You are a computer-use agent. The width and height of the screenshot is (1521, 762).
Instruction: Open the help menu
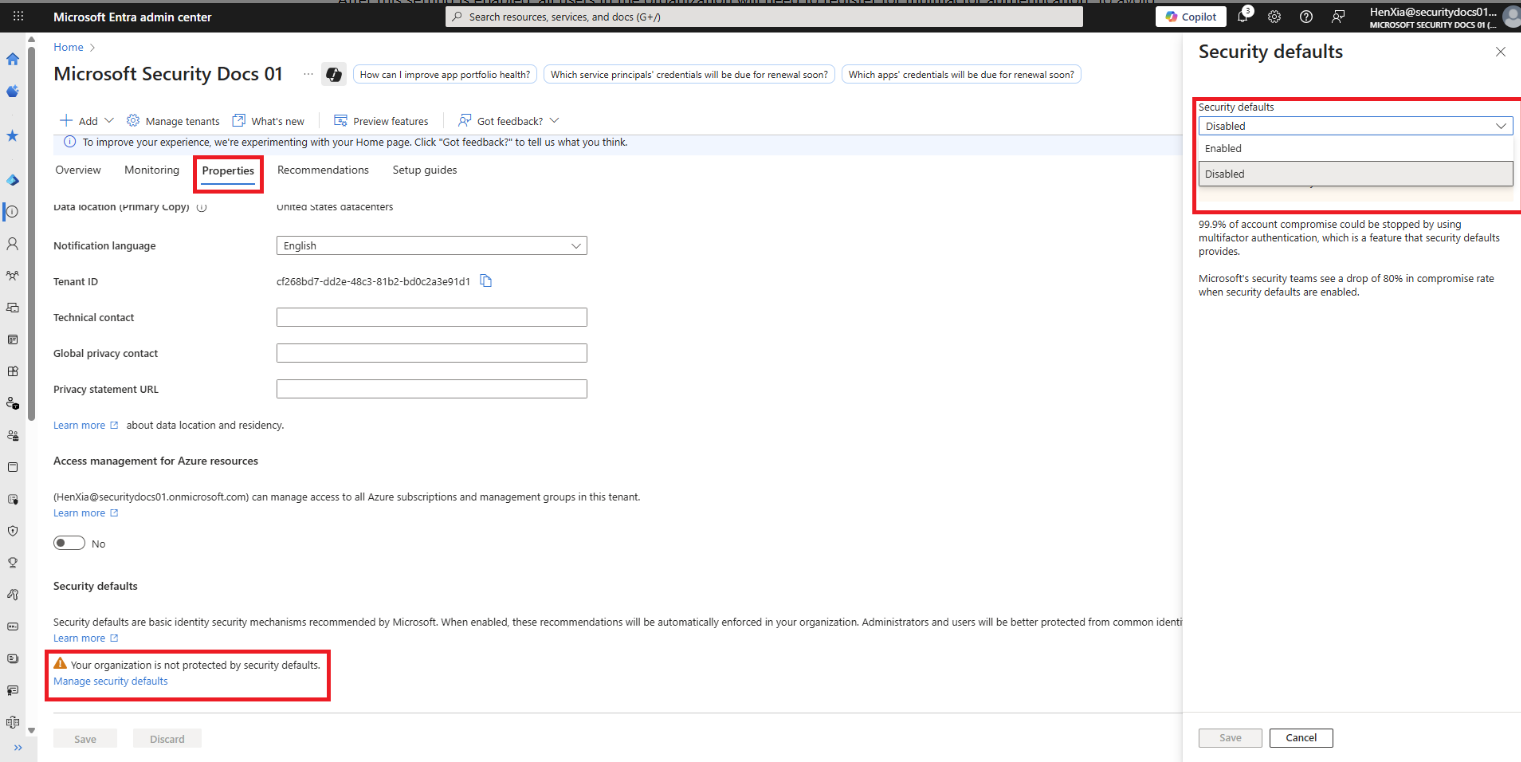1305,16
